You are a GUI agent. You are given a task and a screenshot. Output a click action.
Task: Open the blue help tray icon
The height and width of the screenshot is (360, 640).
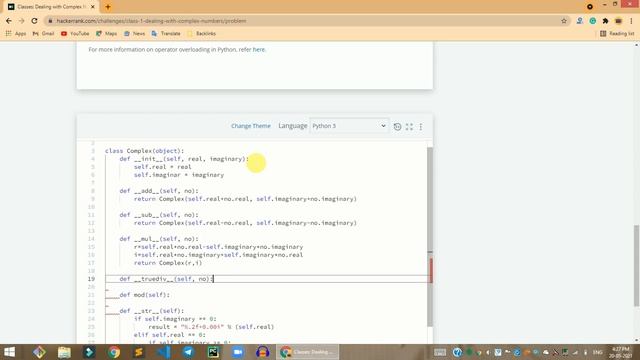(457, 352)
